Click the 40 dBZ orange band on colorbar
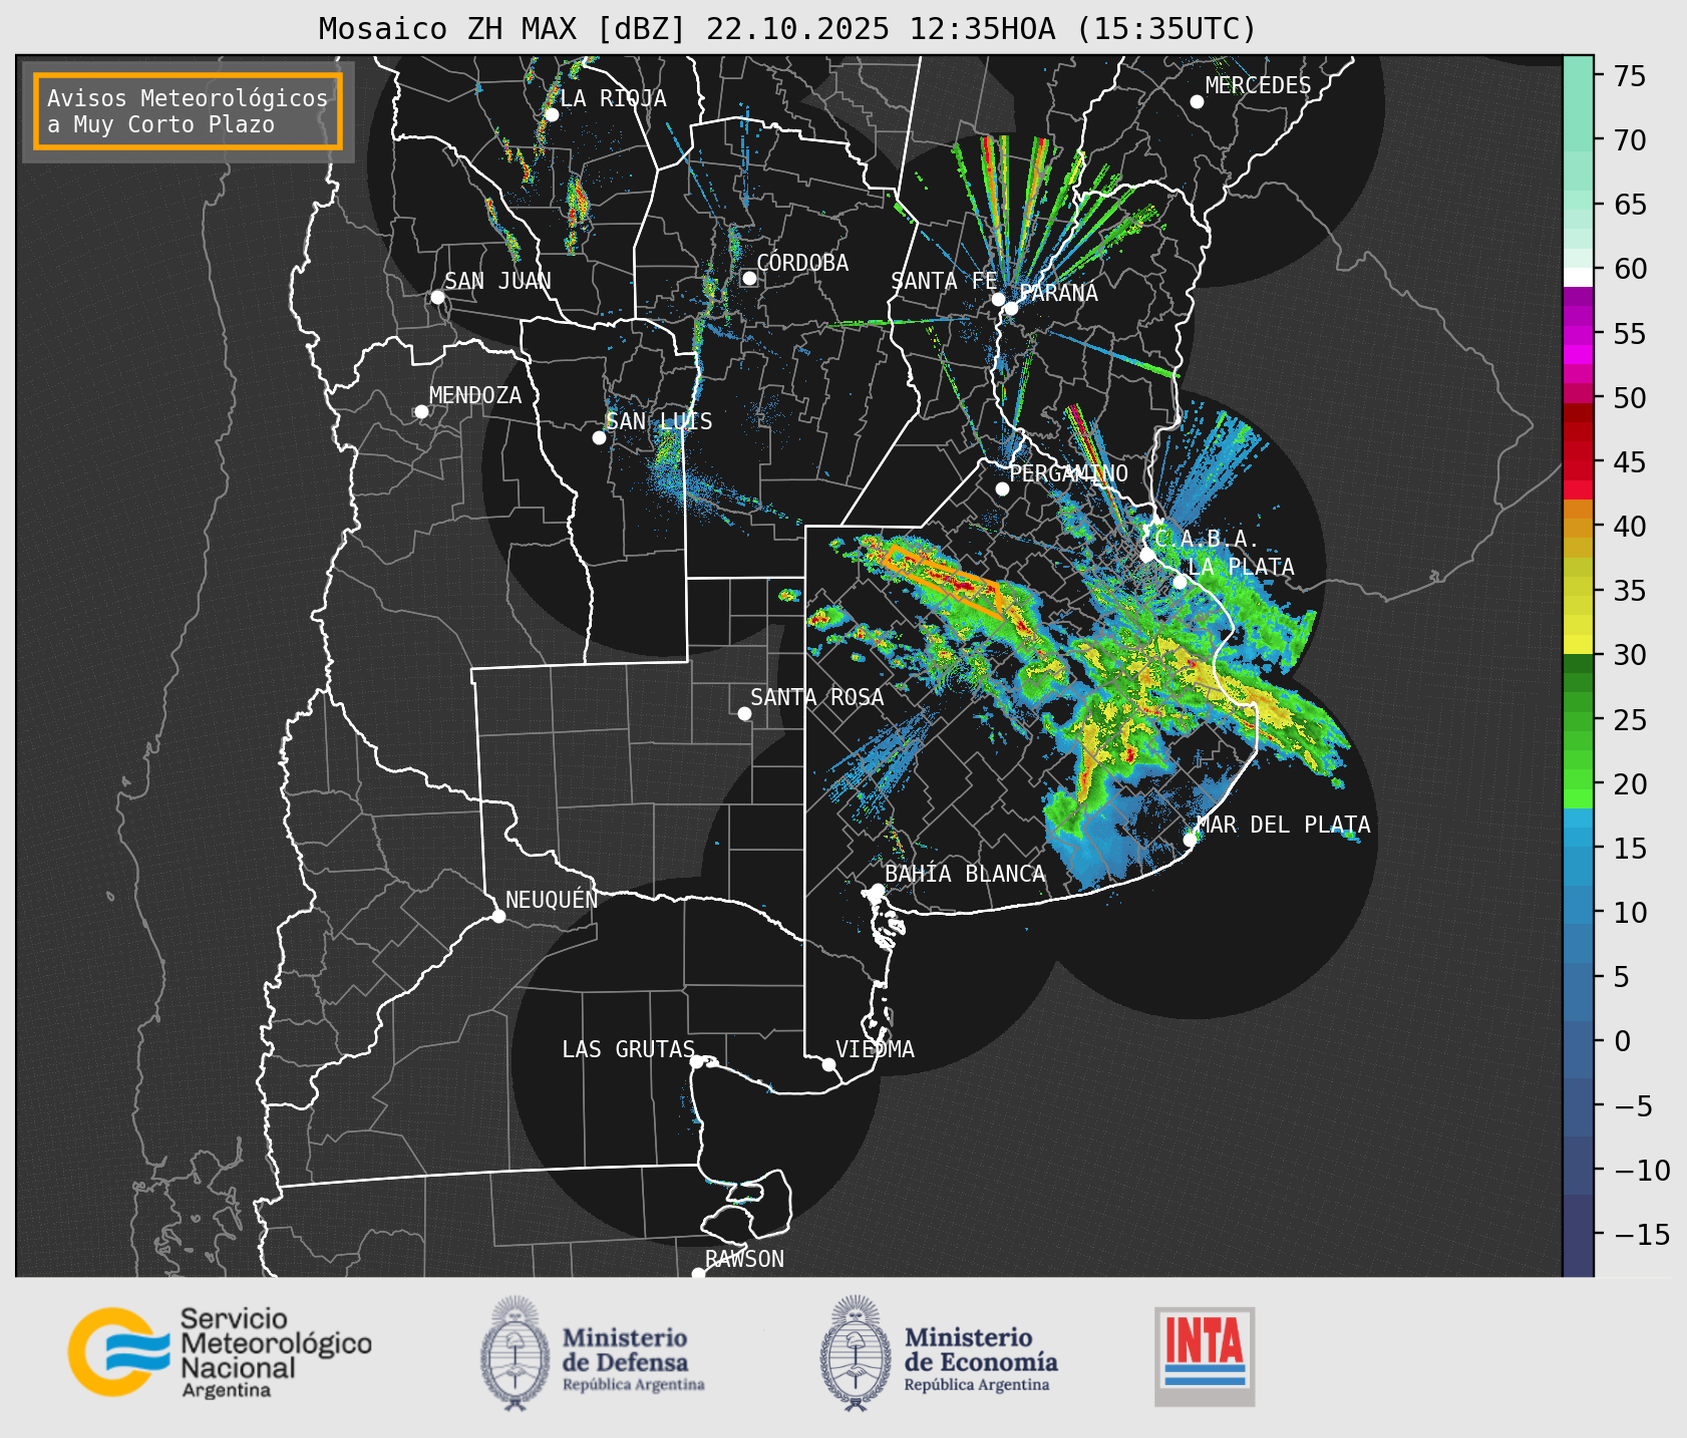 coord(1578,527)
